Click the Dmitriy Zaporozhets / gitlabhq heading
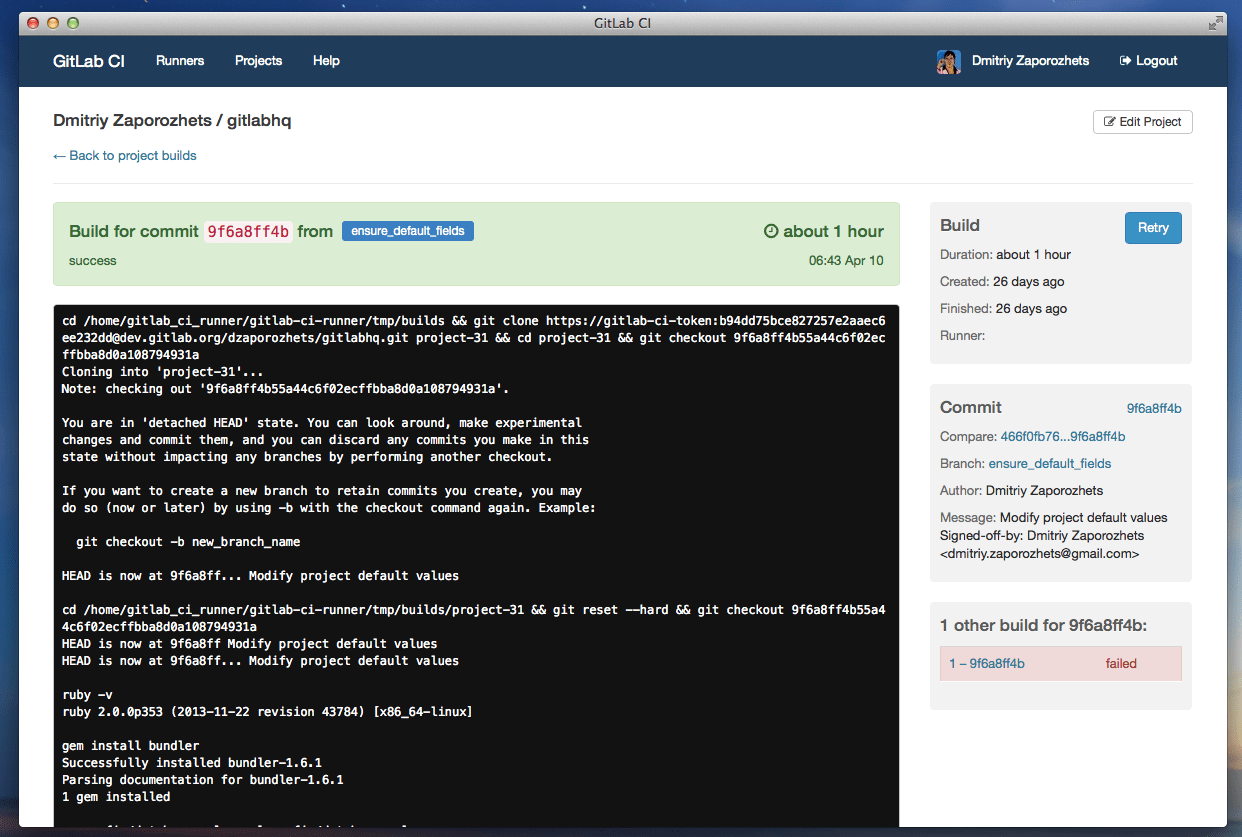 pos(172,121)
